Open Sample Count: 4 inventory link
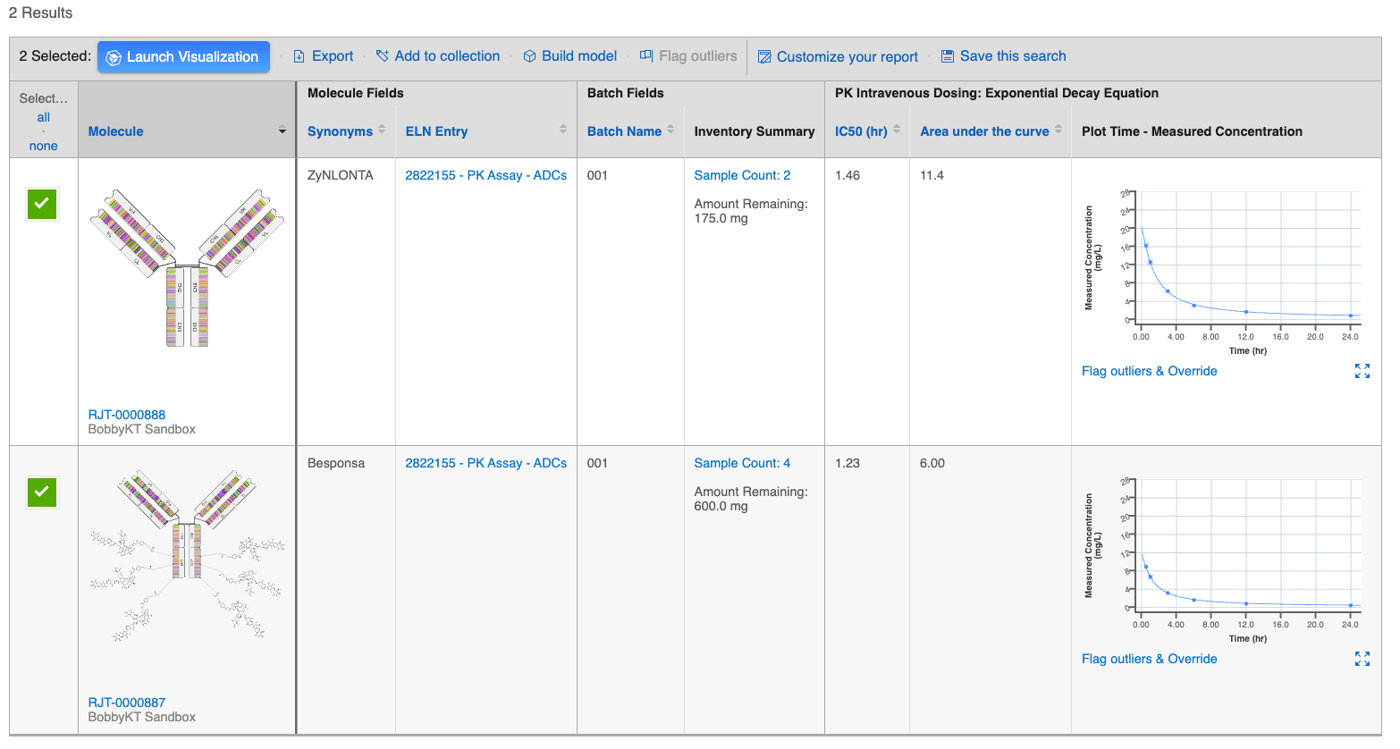 742,463
